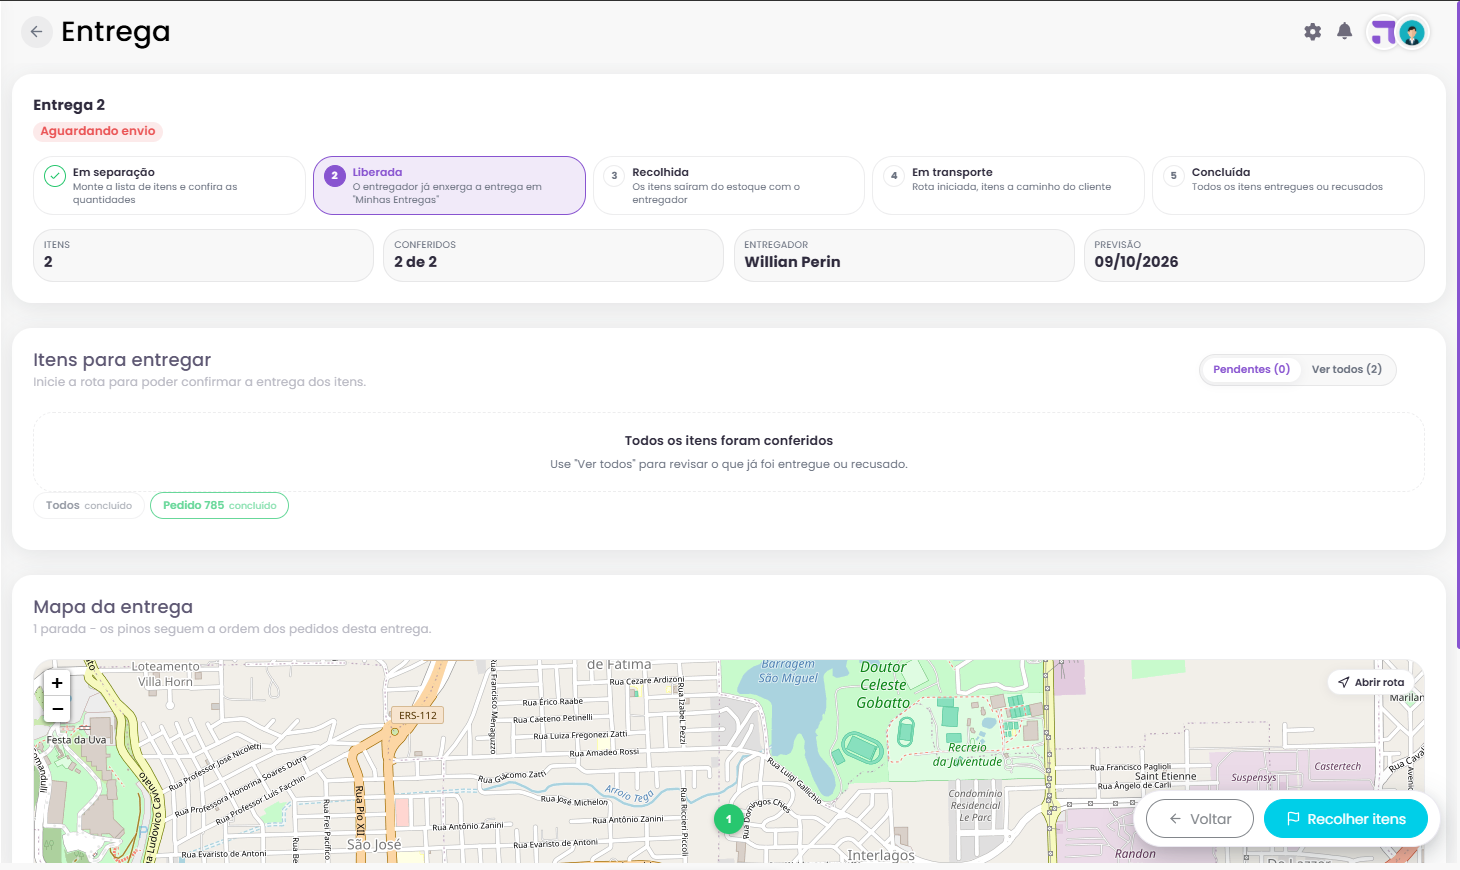Click the CONFERIDOS 2 de 2 card
Image resolution: width=1460 pixels, height=870 pixels.
coord(553,255)
